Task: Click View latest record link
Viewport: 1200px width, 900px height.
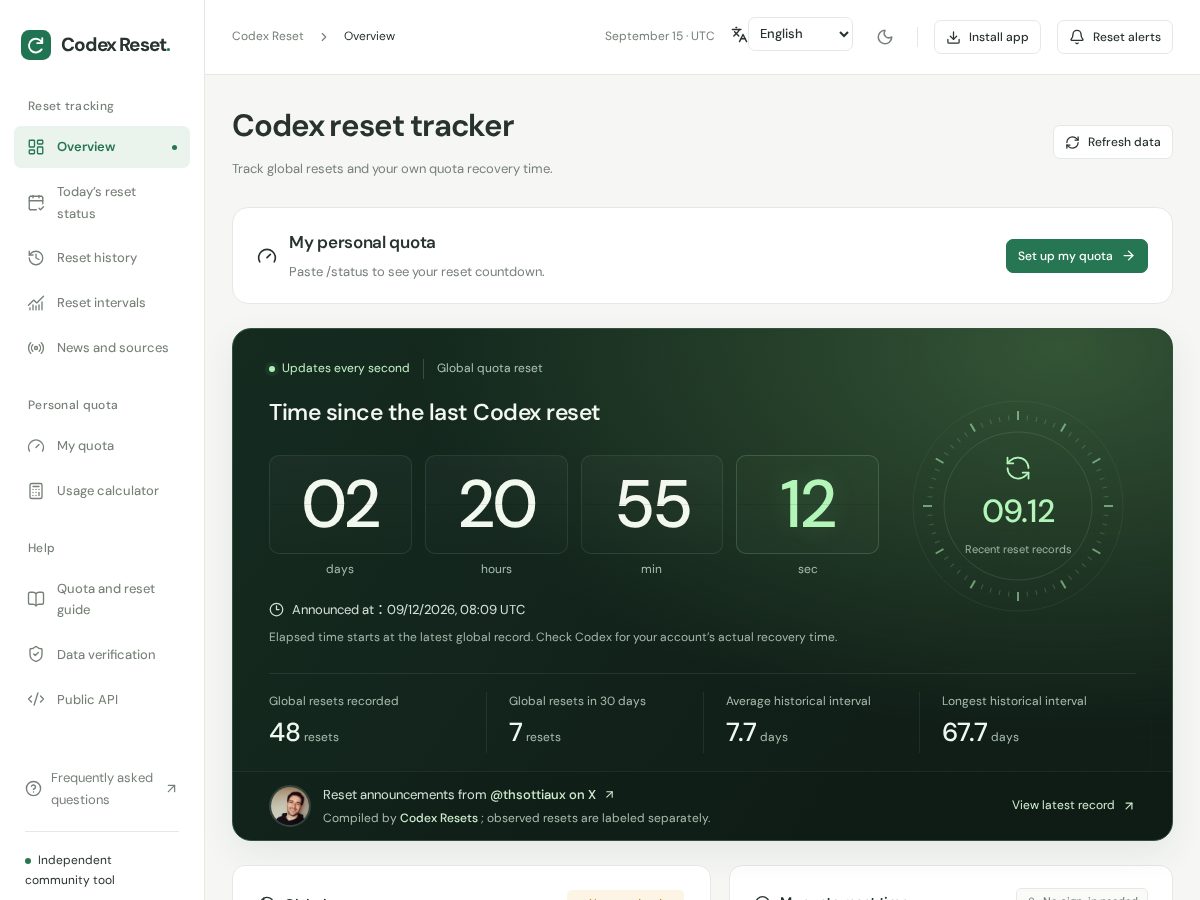Action: (x=1073, y=805)
